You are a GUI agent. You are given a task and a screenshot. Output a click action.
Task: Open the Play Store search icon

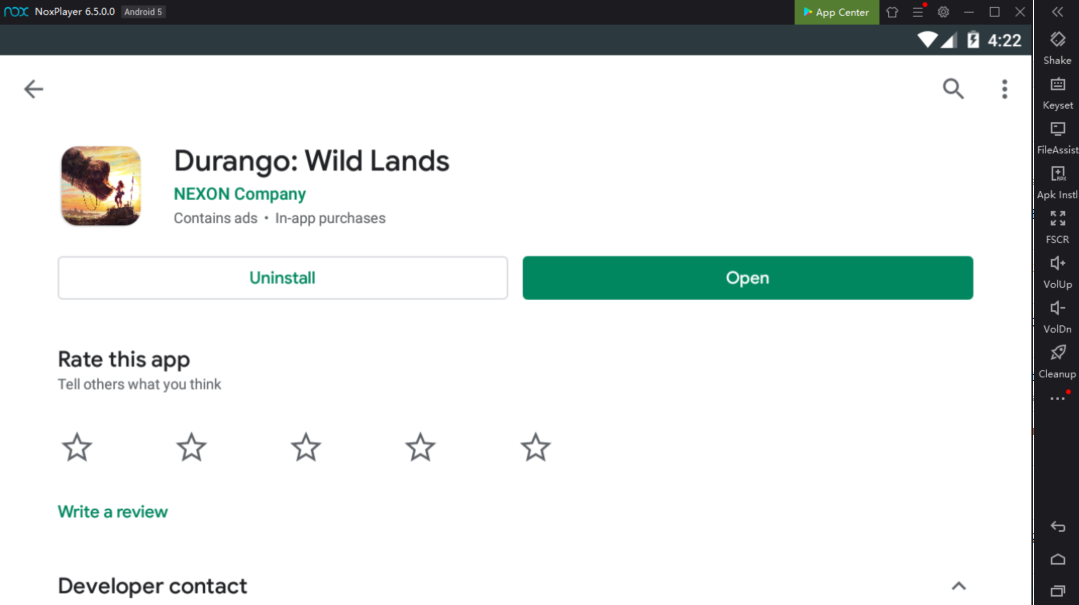pyautogui.click(x=953, y=89)
